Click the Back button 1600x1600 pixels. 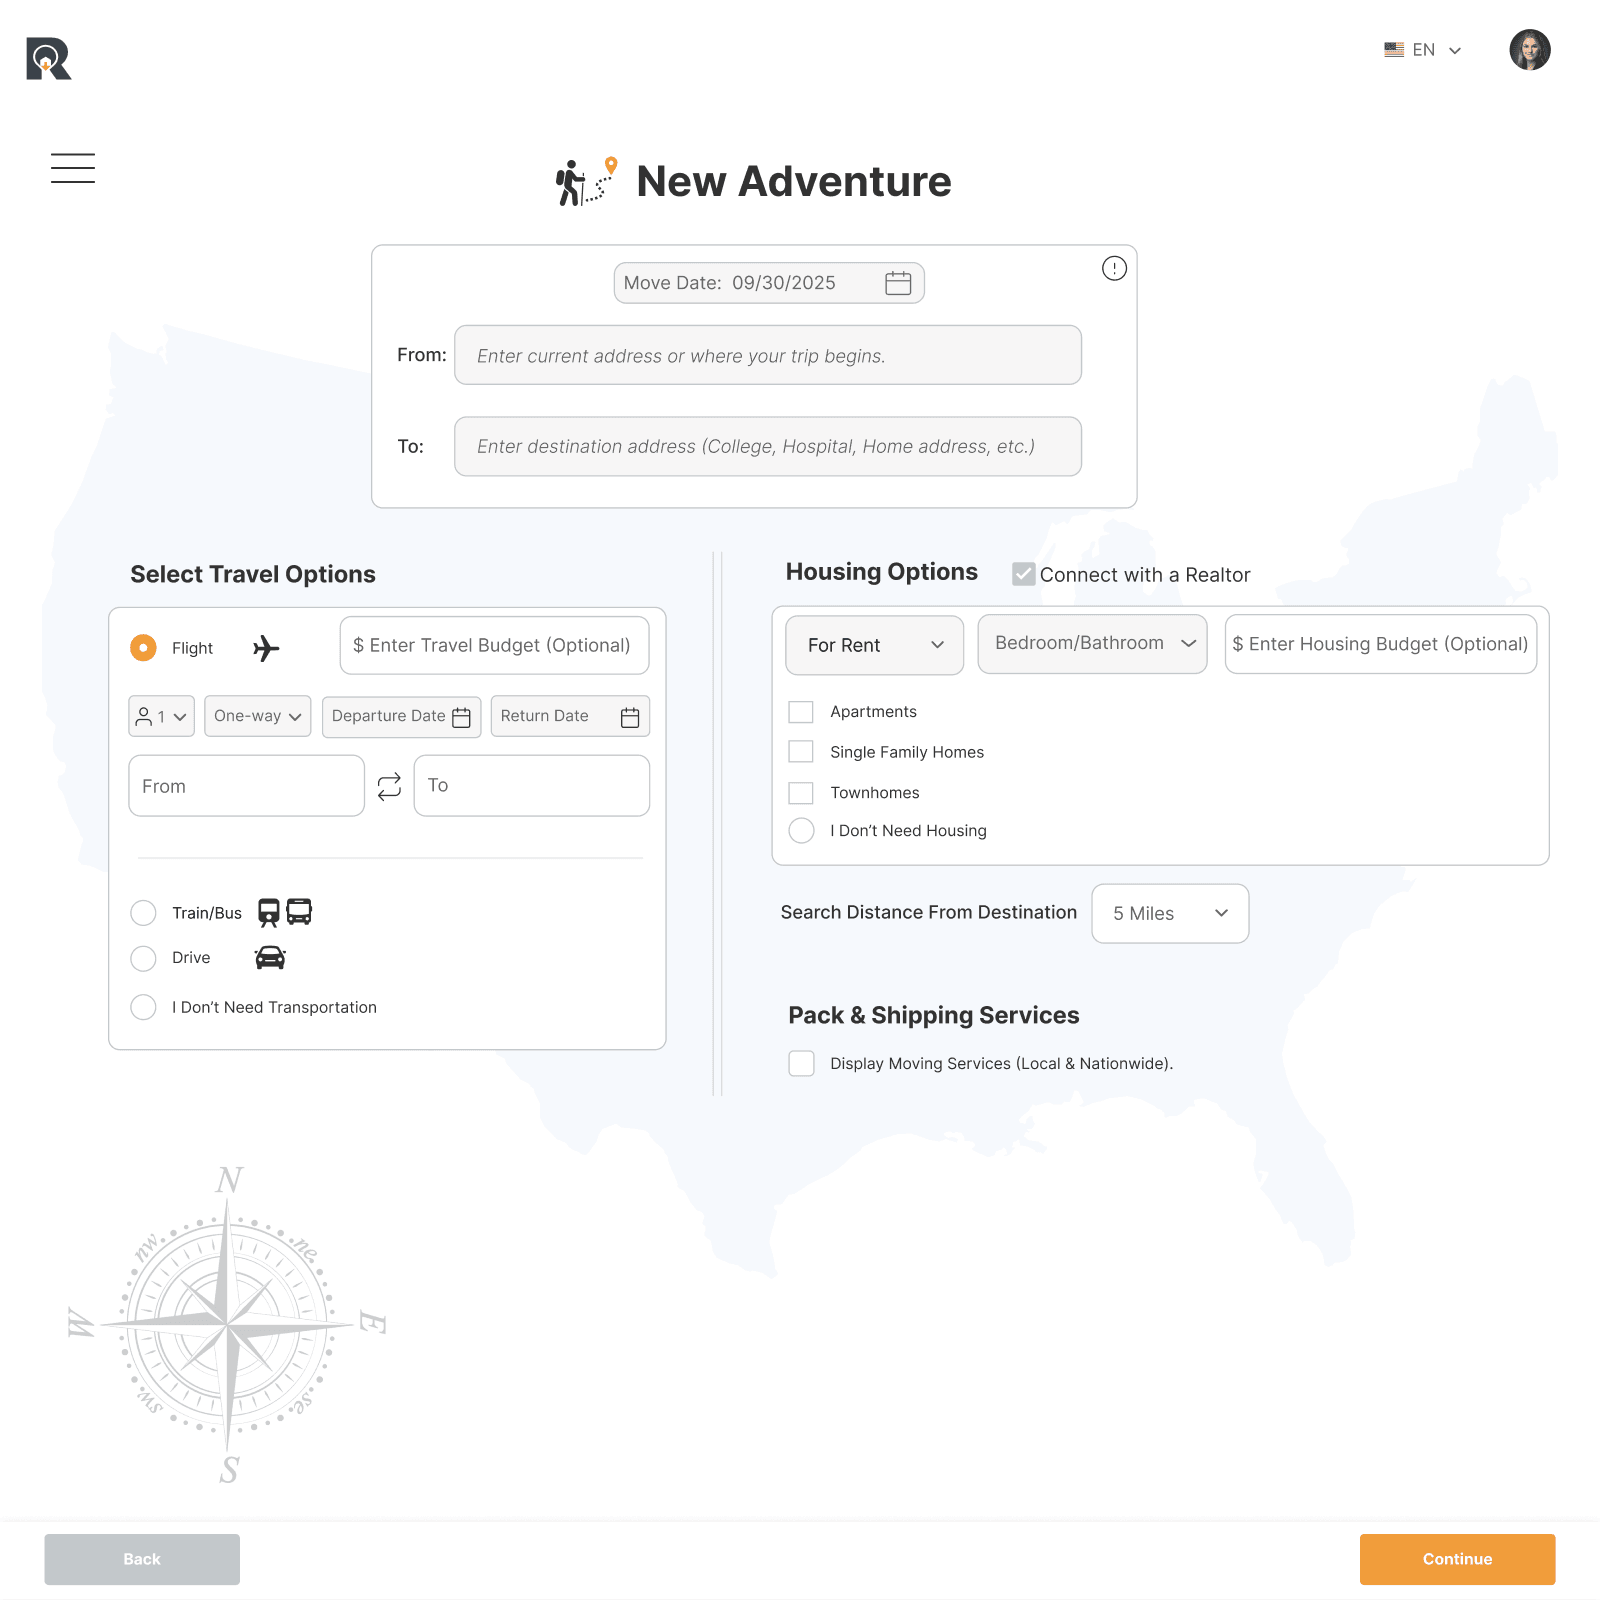[142, 1559]
